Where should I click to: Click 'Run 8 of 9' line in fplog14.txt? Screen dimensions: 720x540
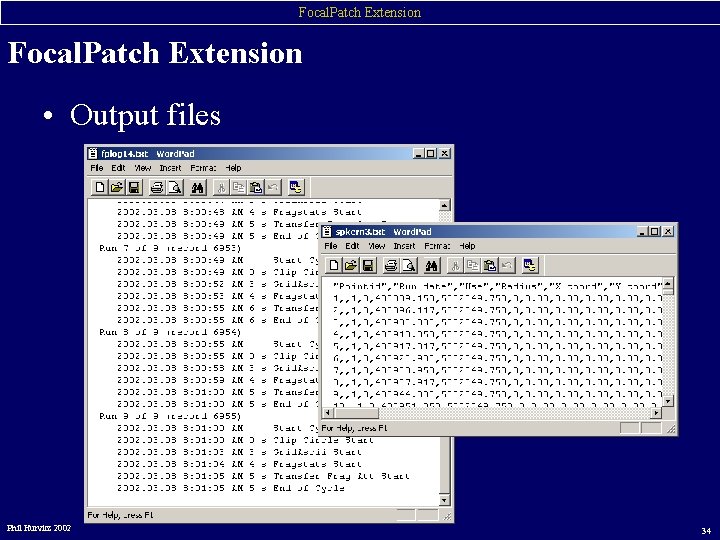(x=170, y=332)
